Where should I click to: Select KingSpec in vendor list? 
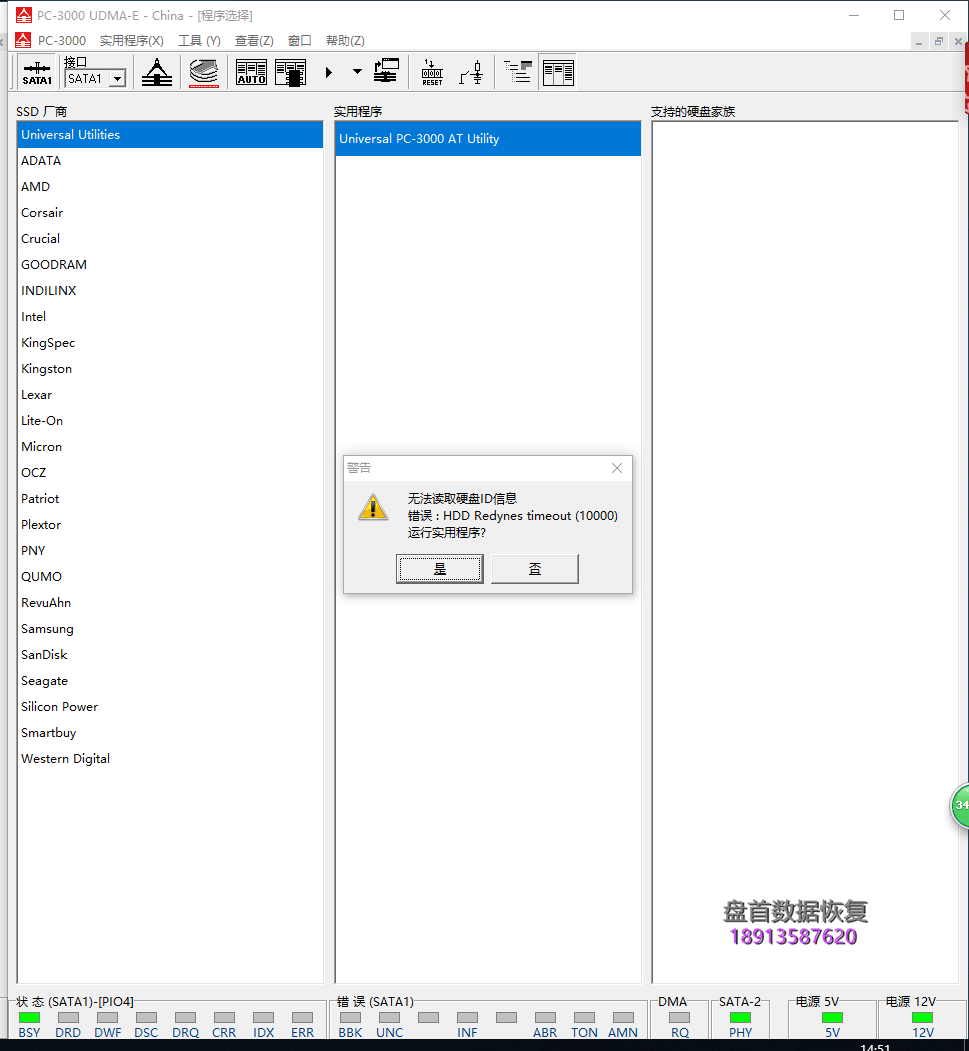point(170,343)
